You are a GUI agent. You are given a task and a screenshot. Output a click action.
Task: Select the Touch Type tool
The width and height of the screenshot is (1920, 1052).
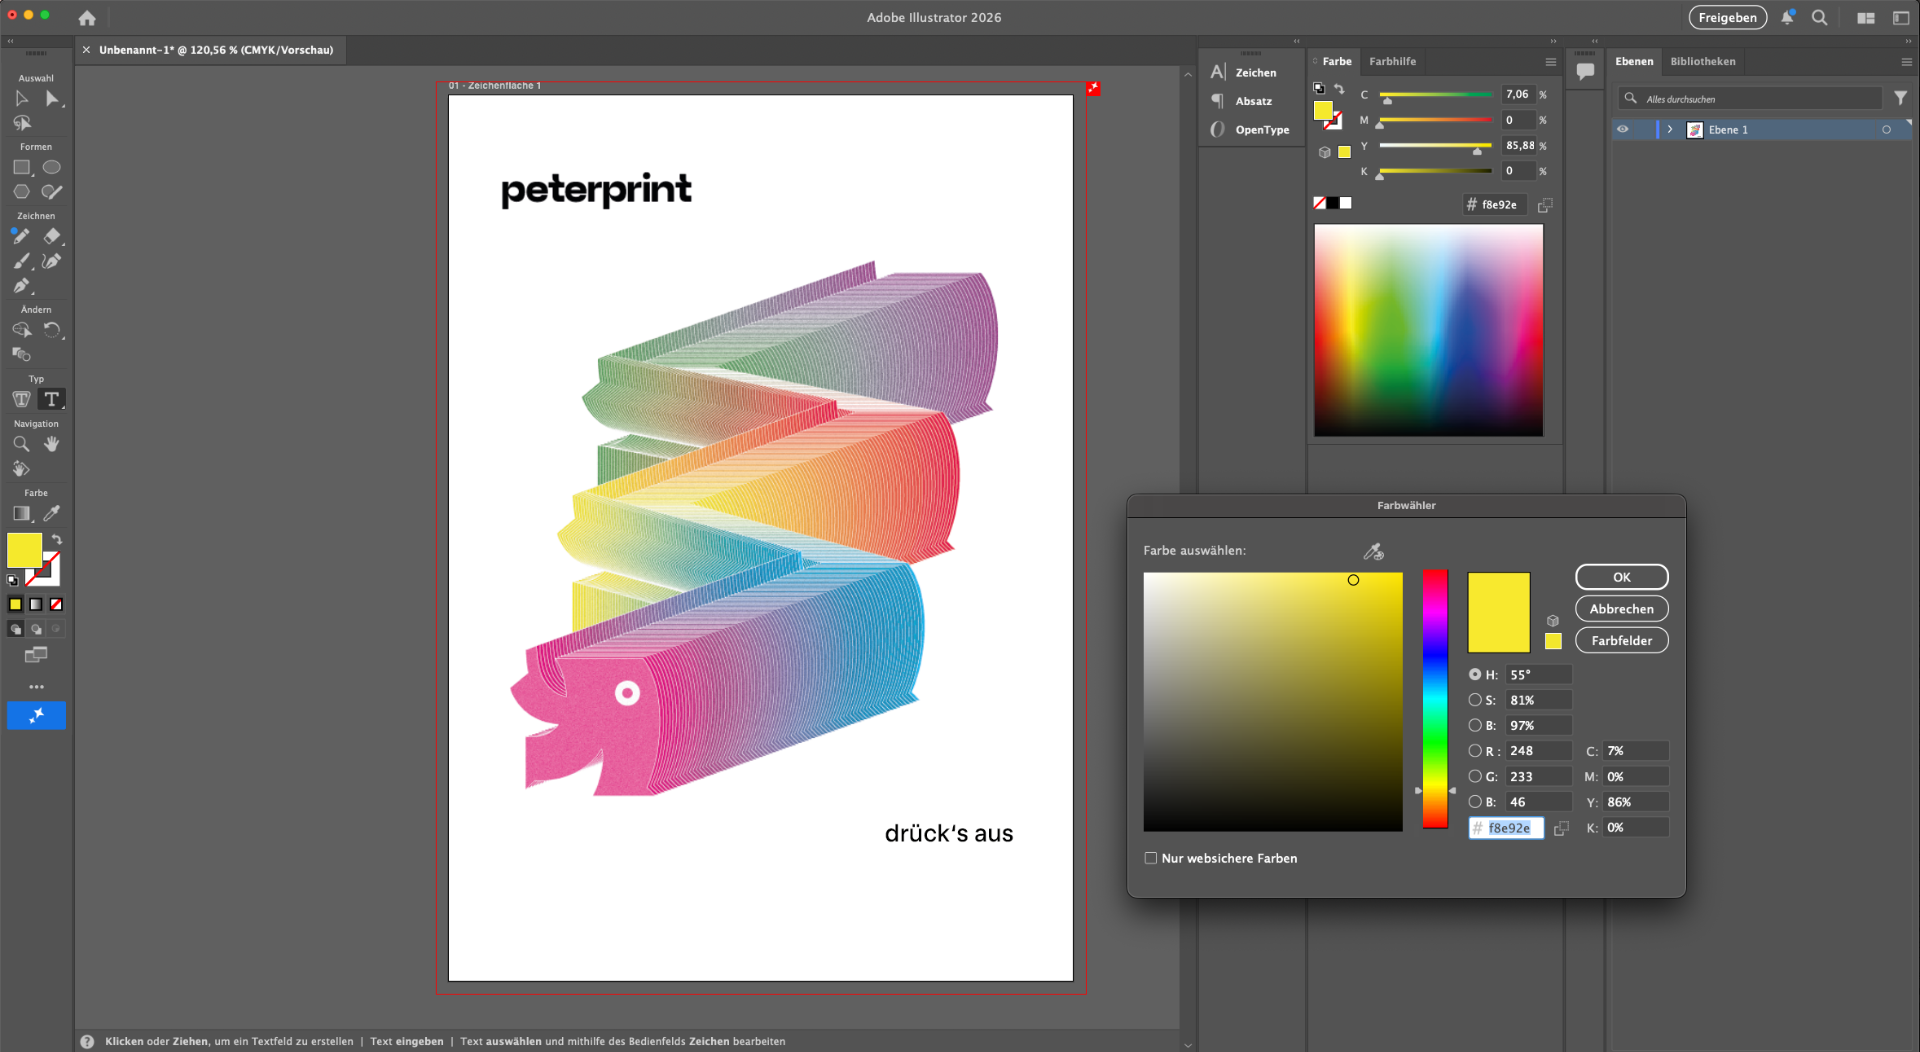(21, 399)
